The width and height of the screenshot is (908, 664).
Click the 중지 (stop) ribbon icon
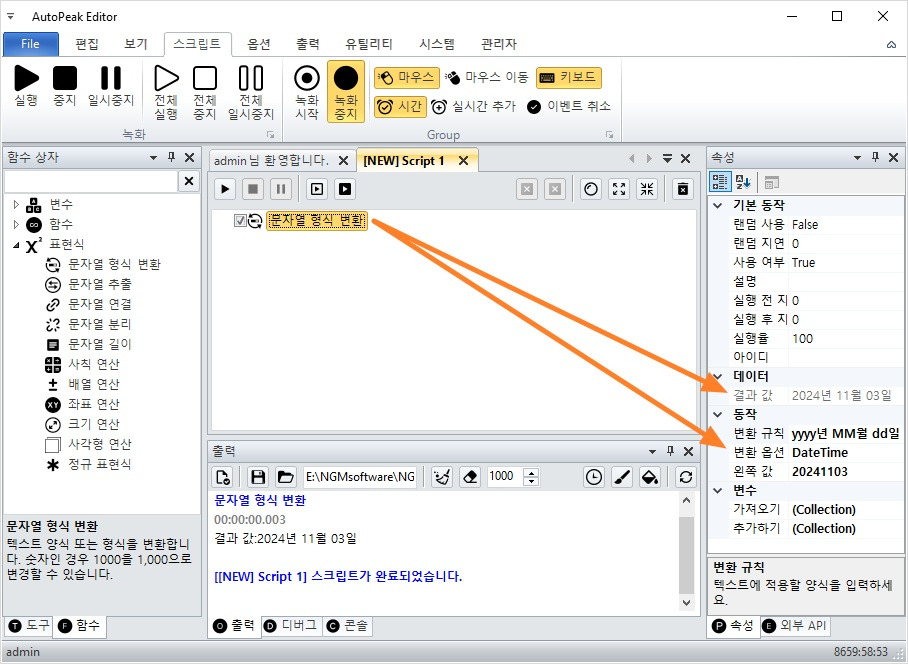pos(65,86)
